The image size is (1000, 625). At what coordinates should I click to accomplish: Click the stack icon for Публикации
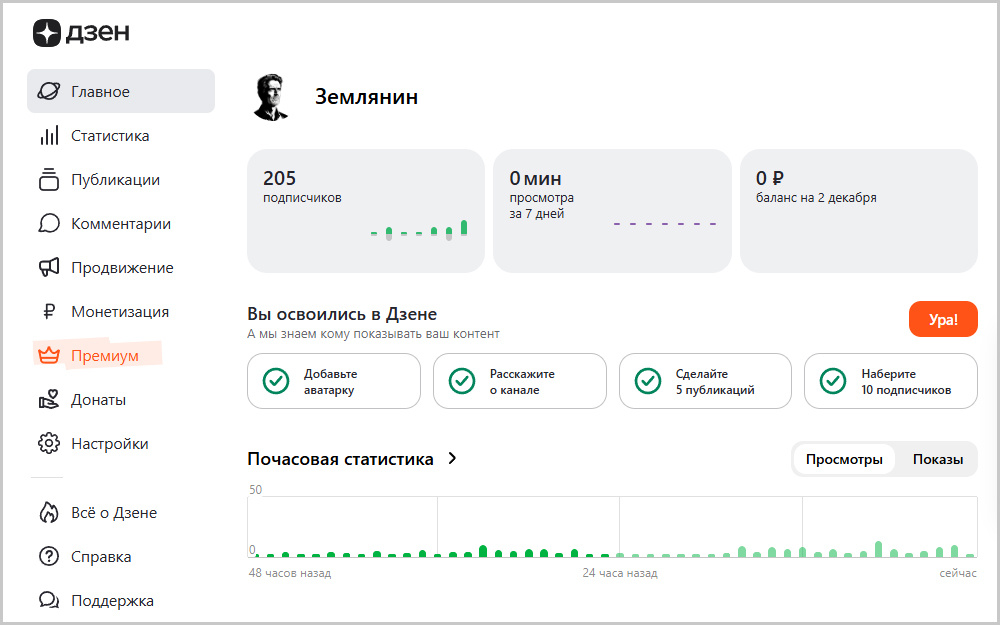(48, 179)
